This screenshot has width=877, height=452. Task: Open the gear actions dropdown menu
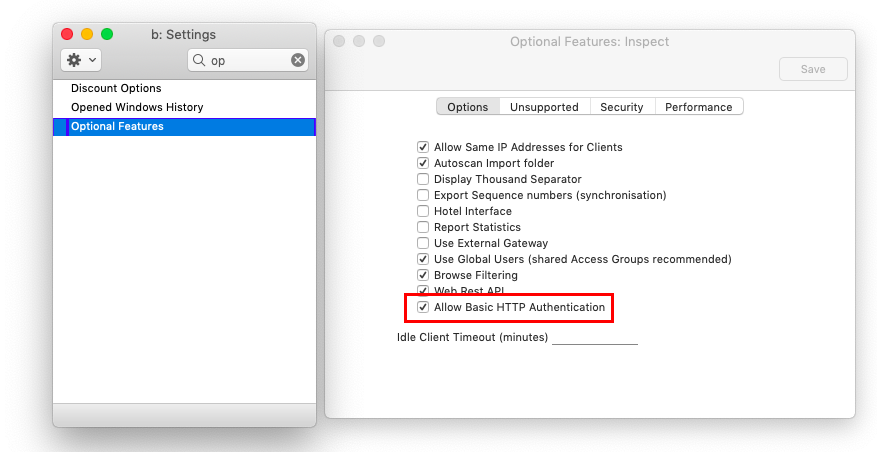pos(81,60)
